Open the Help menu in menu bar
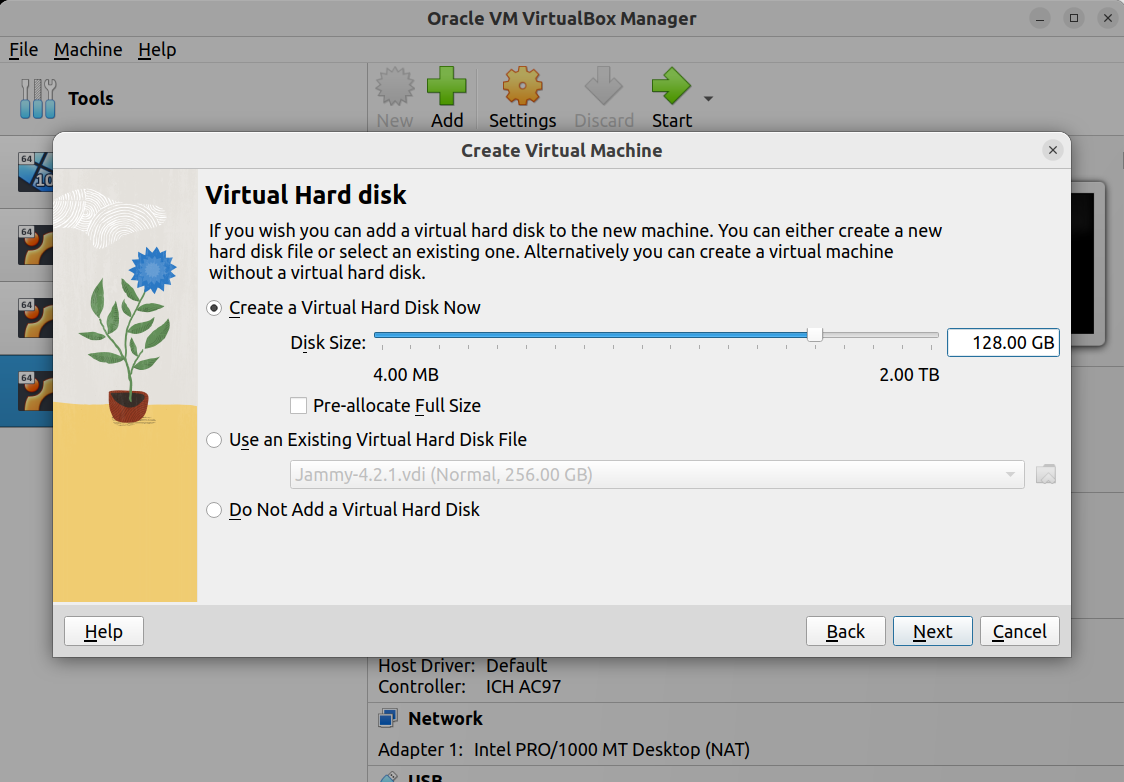Screen dimensions: 1124x782 (x=157, y=49)
